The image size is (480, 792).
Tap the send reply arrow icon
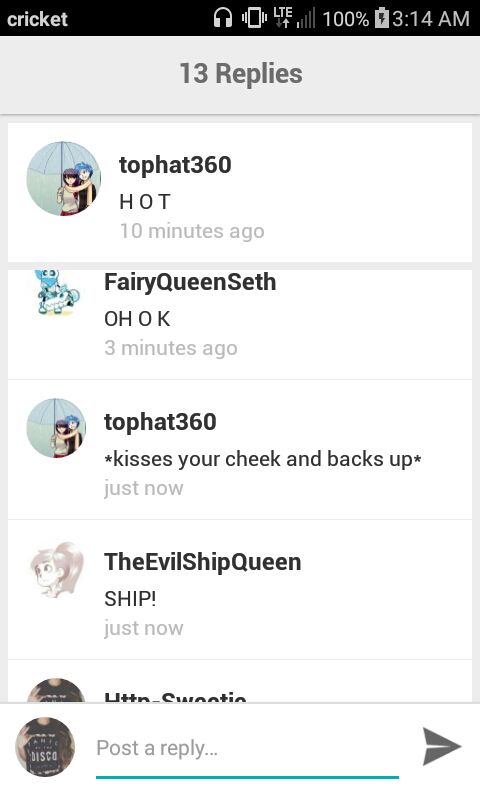tap(442, 747)
